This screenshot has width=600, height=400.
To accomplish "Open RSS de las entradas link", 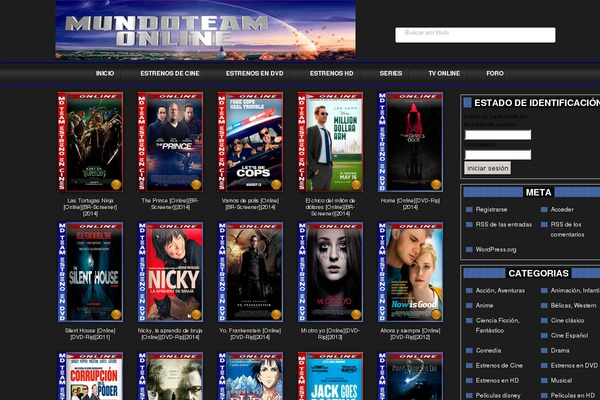I will (x=504, y=224).
